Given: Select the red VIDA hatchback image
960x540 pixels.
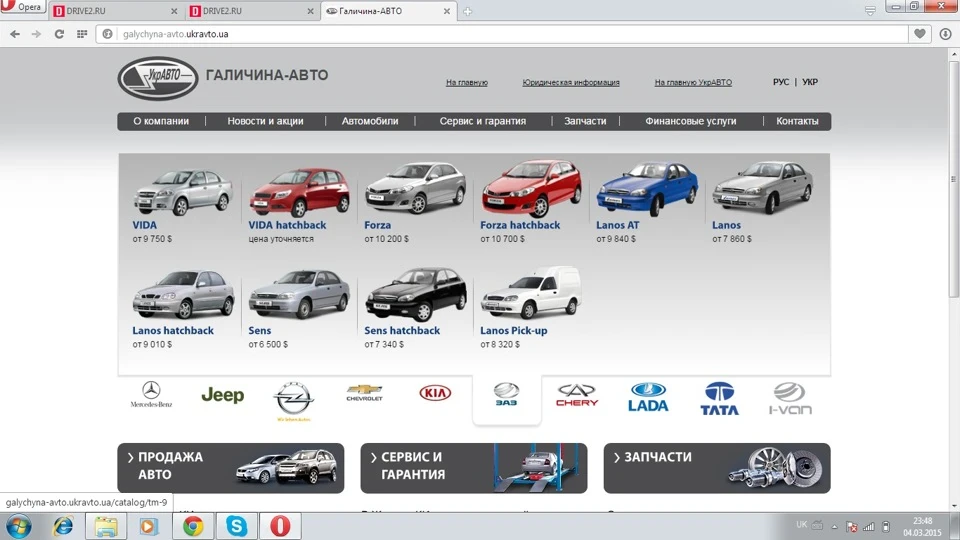Looking at the screenshot, I should pyautogui.click(x=299, y=192).
